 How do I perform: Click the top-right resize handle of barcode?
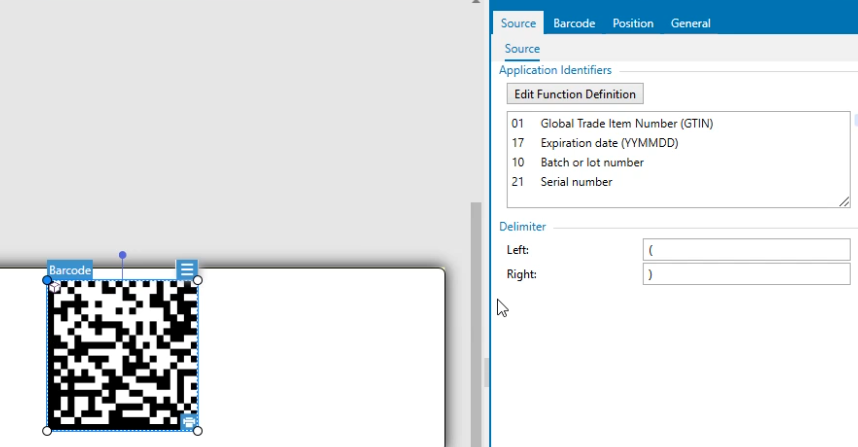pos(197,280)
